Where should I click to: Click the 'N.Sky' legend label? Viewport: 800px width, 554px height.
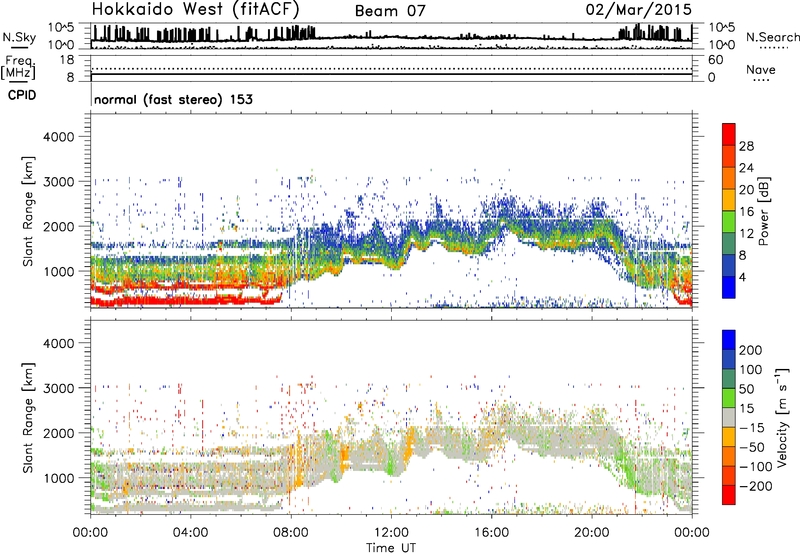coord(19,37)
